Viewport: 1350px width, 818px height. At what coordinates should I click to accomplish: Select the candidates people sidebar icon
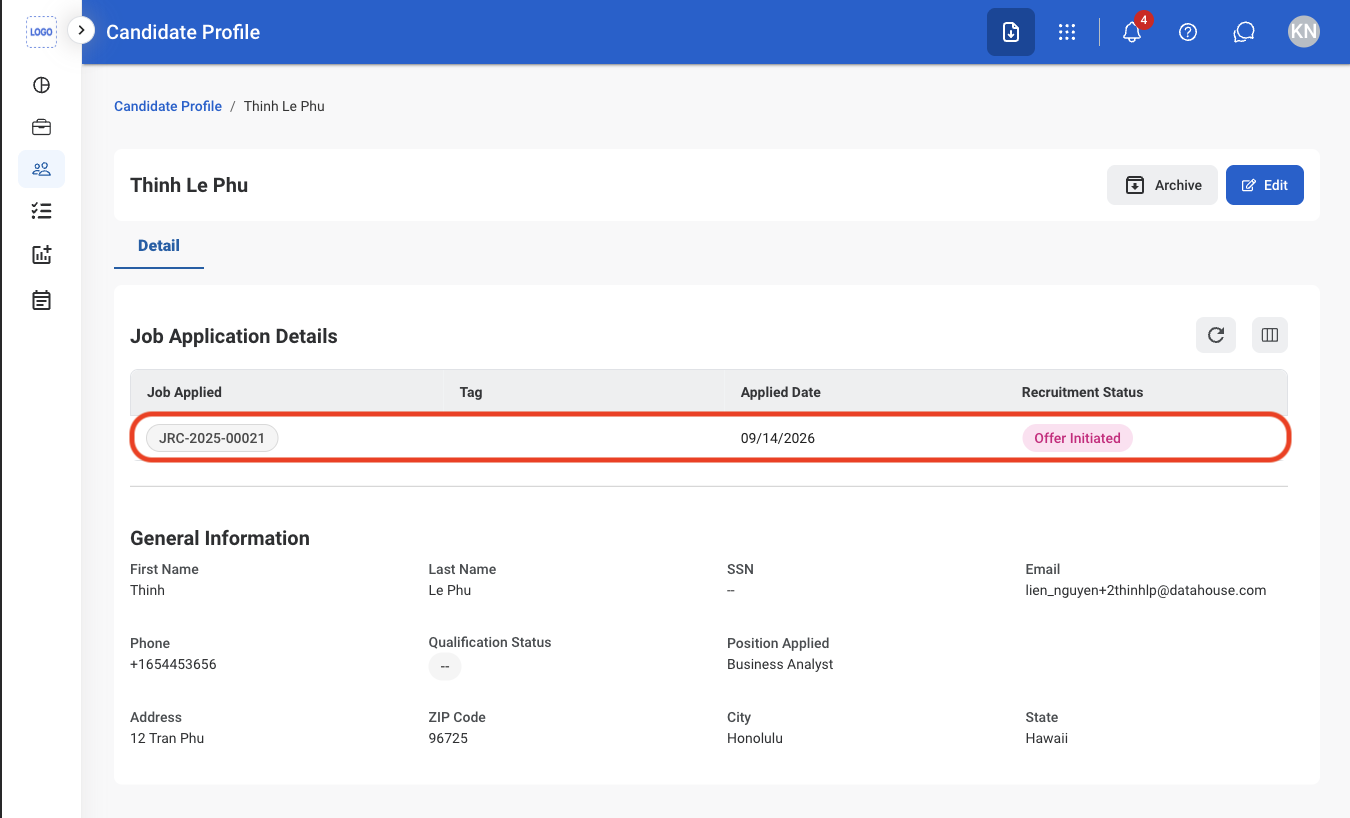click(41, 169)
